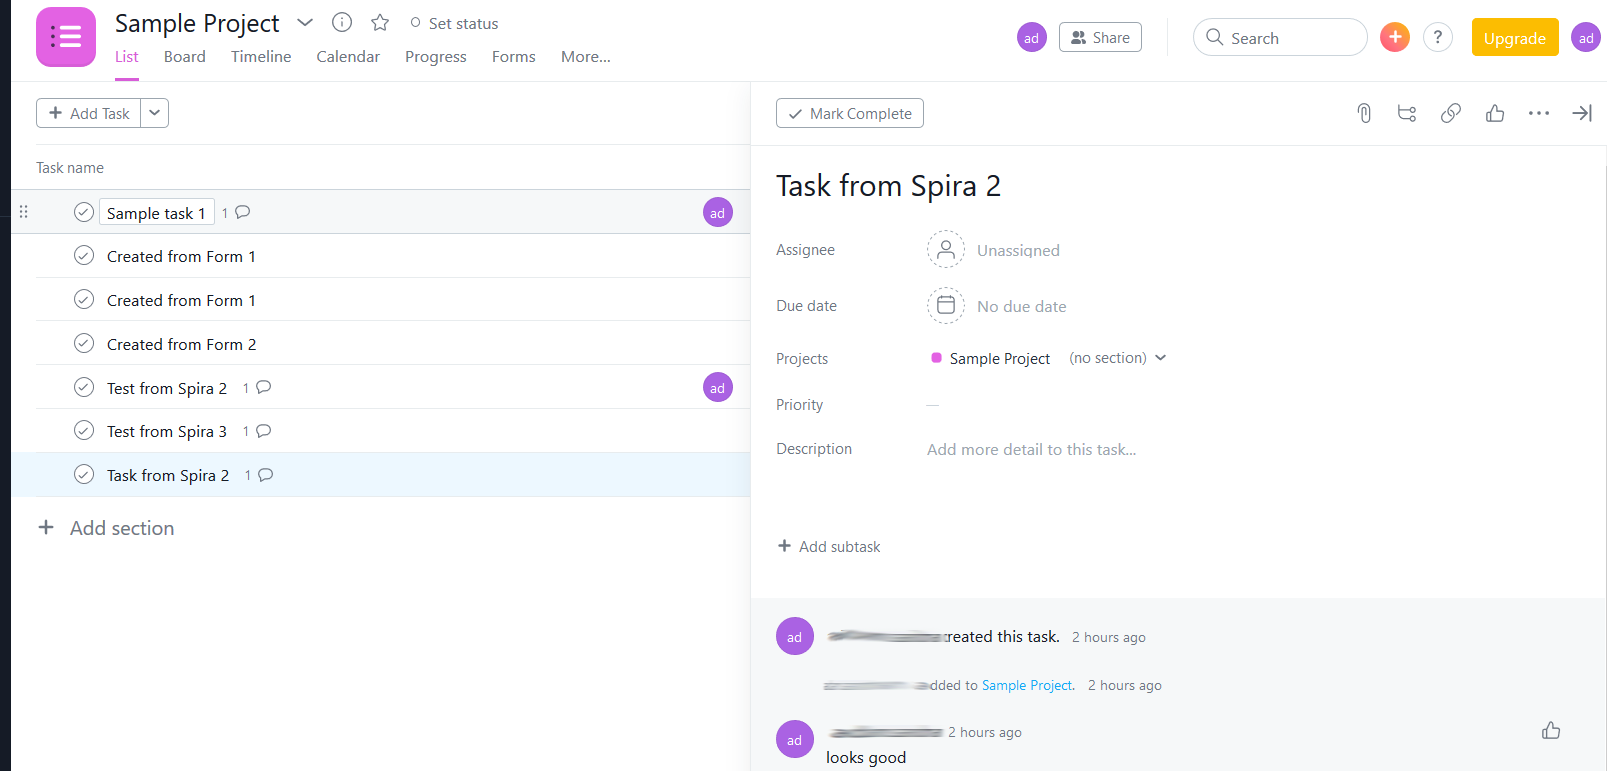Open the Timeline tab

(261, 57)
